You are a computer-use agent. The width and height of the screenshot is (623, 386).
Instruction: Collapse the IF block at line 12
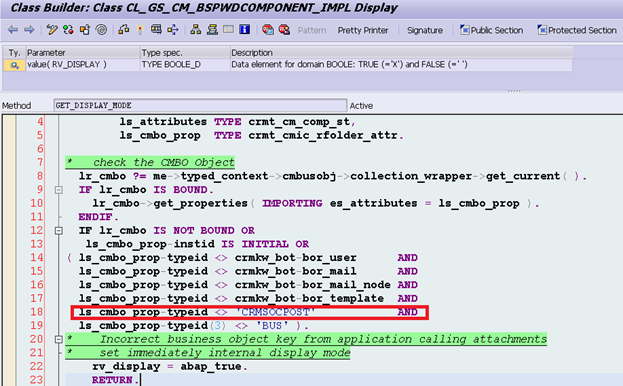click(x=58, y=231)
